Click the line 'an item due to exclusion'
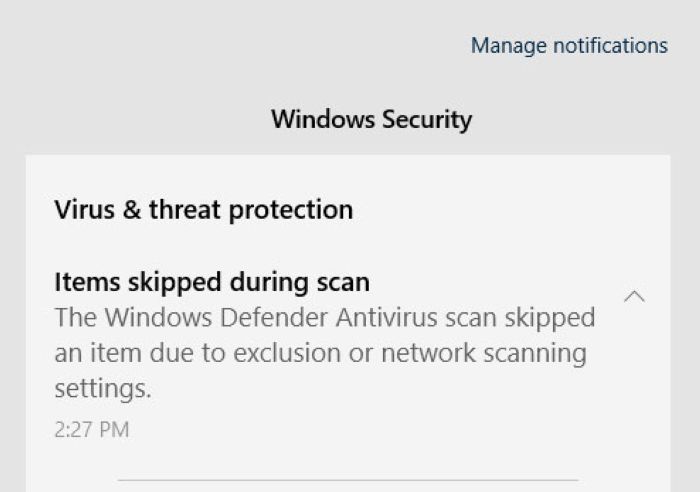The height and width of the screenshot is (492, 700). (320, 353)
